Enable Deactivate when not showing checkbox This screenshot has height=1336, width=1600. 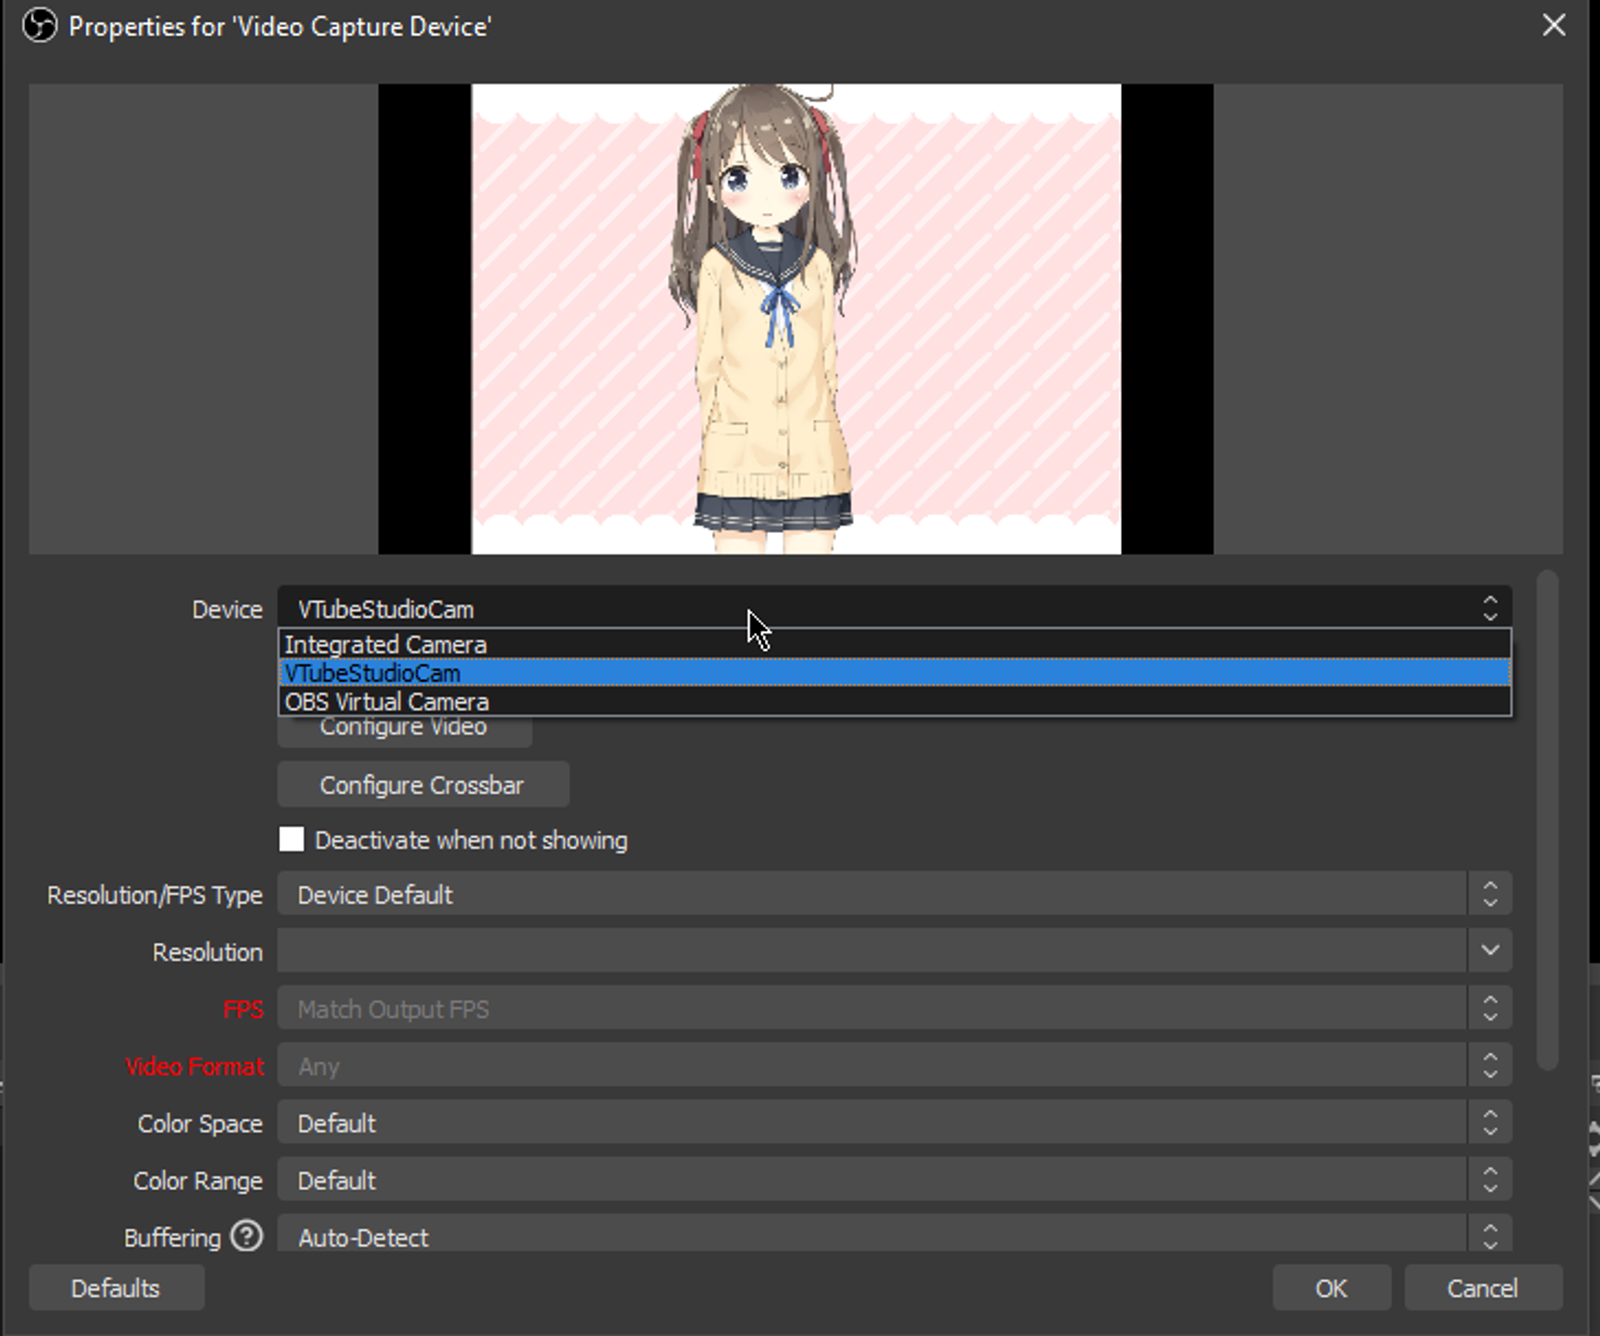[291, 839]
